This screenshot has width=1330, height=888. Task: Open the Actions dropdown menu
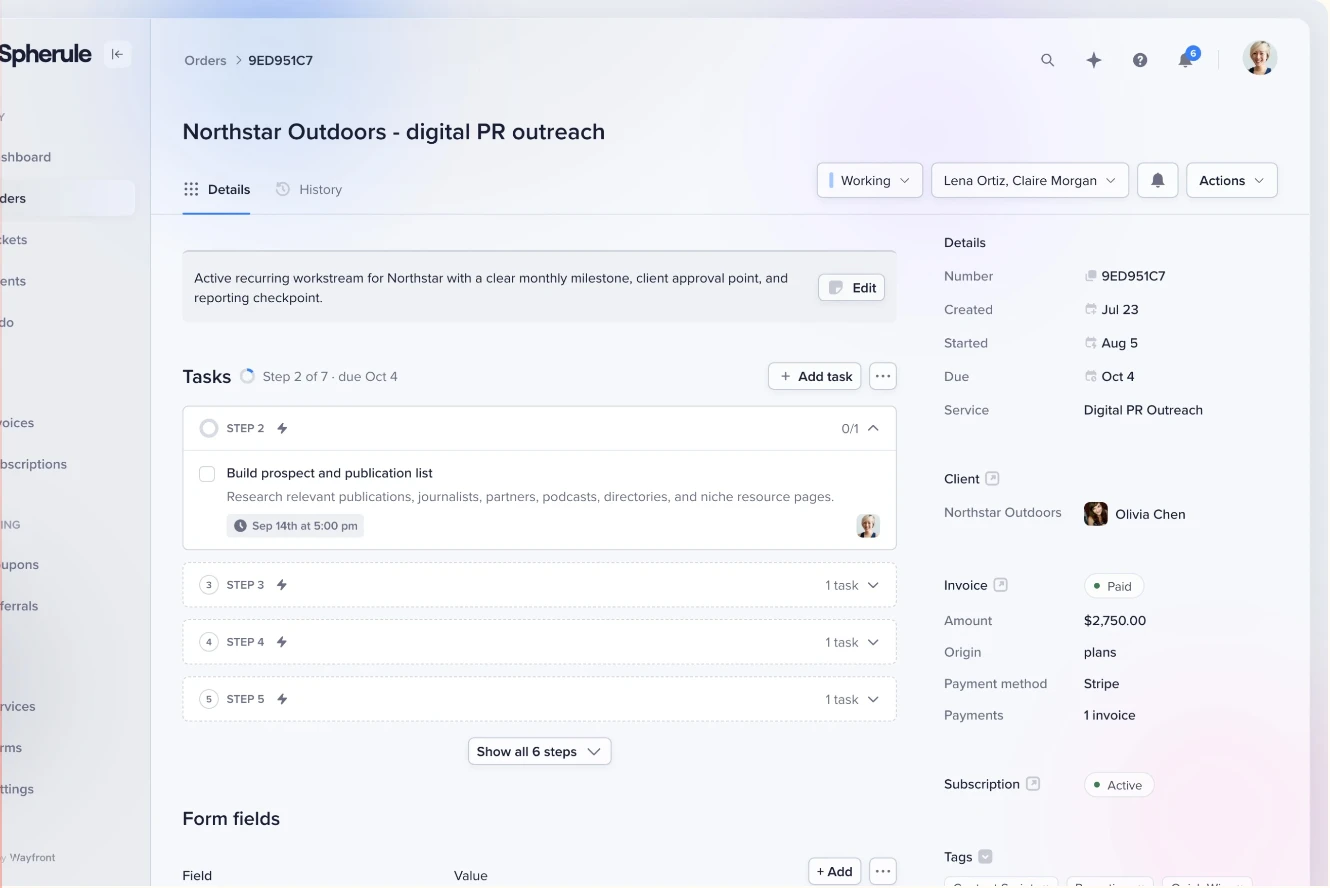pyautogui.click(x=1232, y=180)
